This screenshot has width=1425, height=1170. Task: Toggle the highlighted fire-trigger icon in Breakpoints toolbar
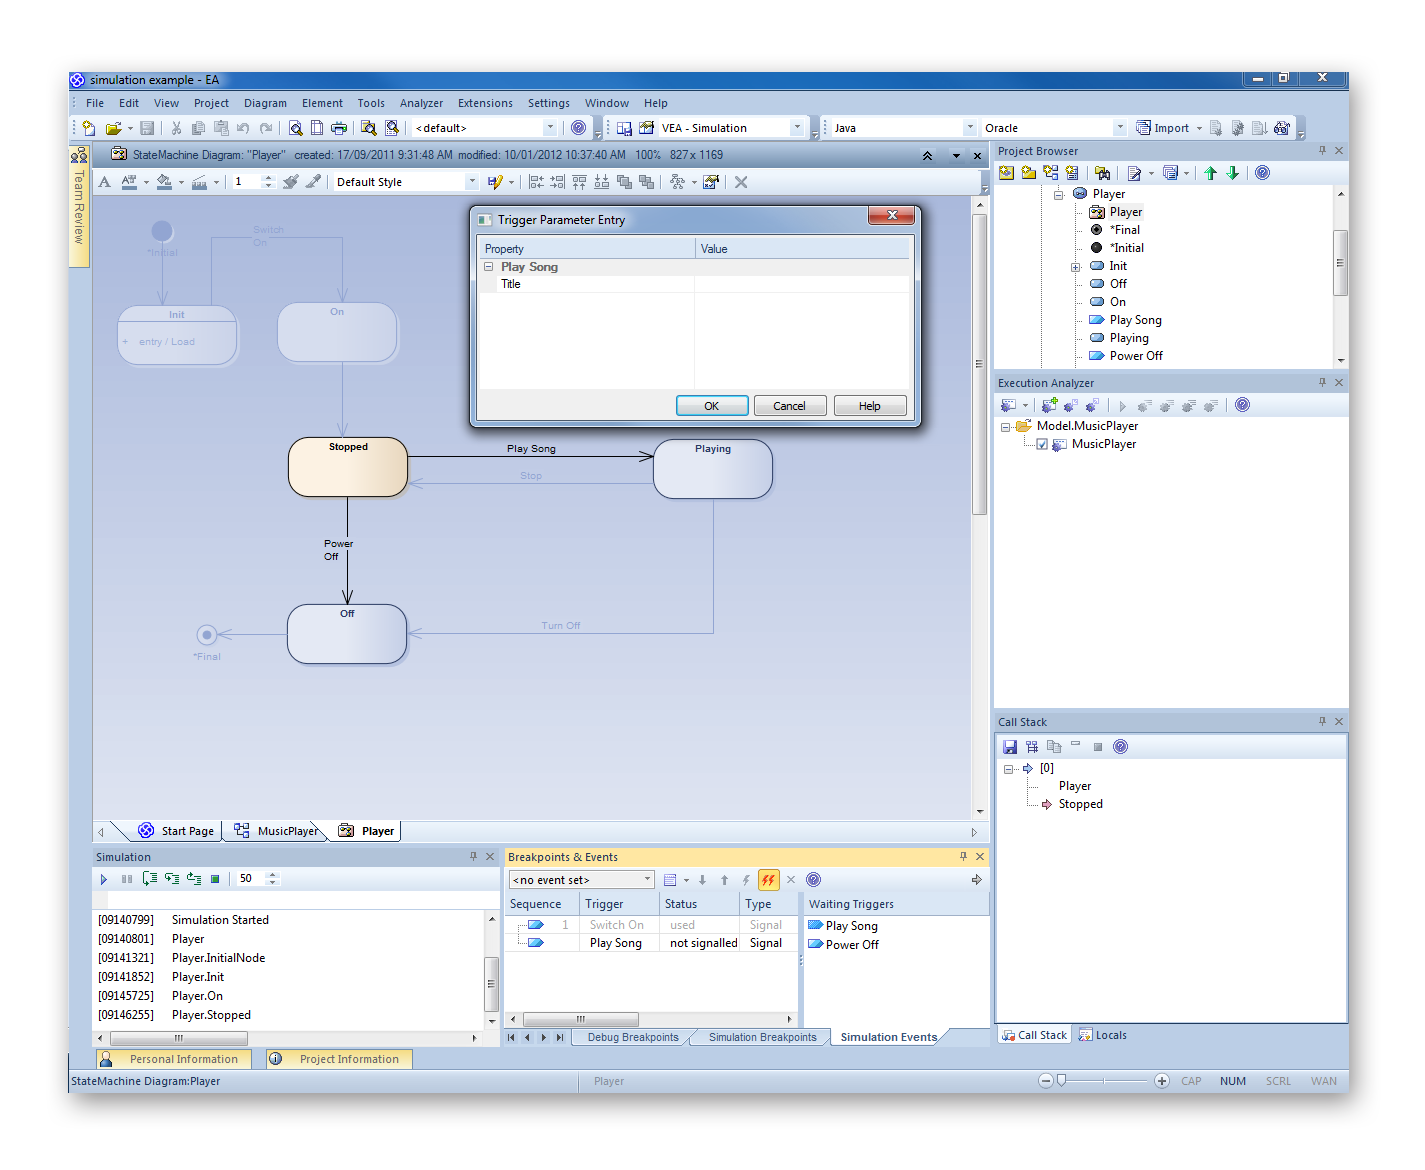[768, 880]
